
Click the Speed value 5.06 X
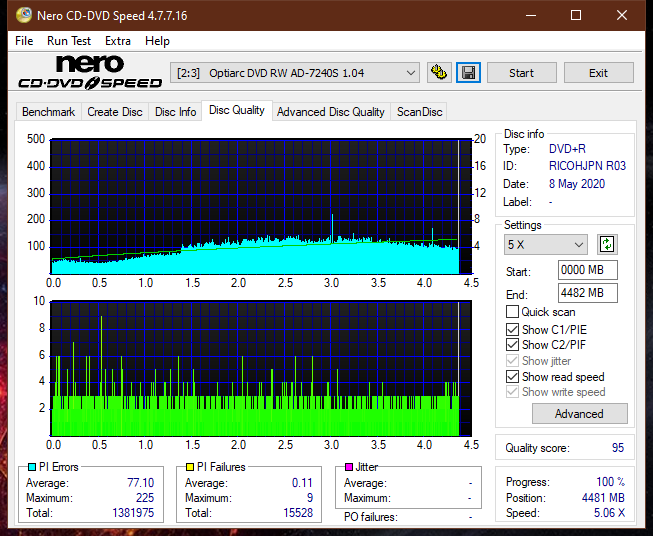[609, 513]
